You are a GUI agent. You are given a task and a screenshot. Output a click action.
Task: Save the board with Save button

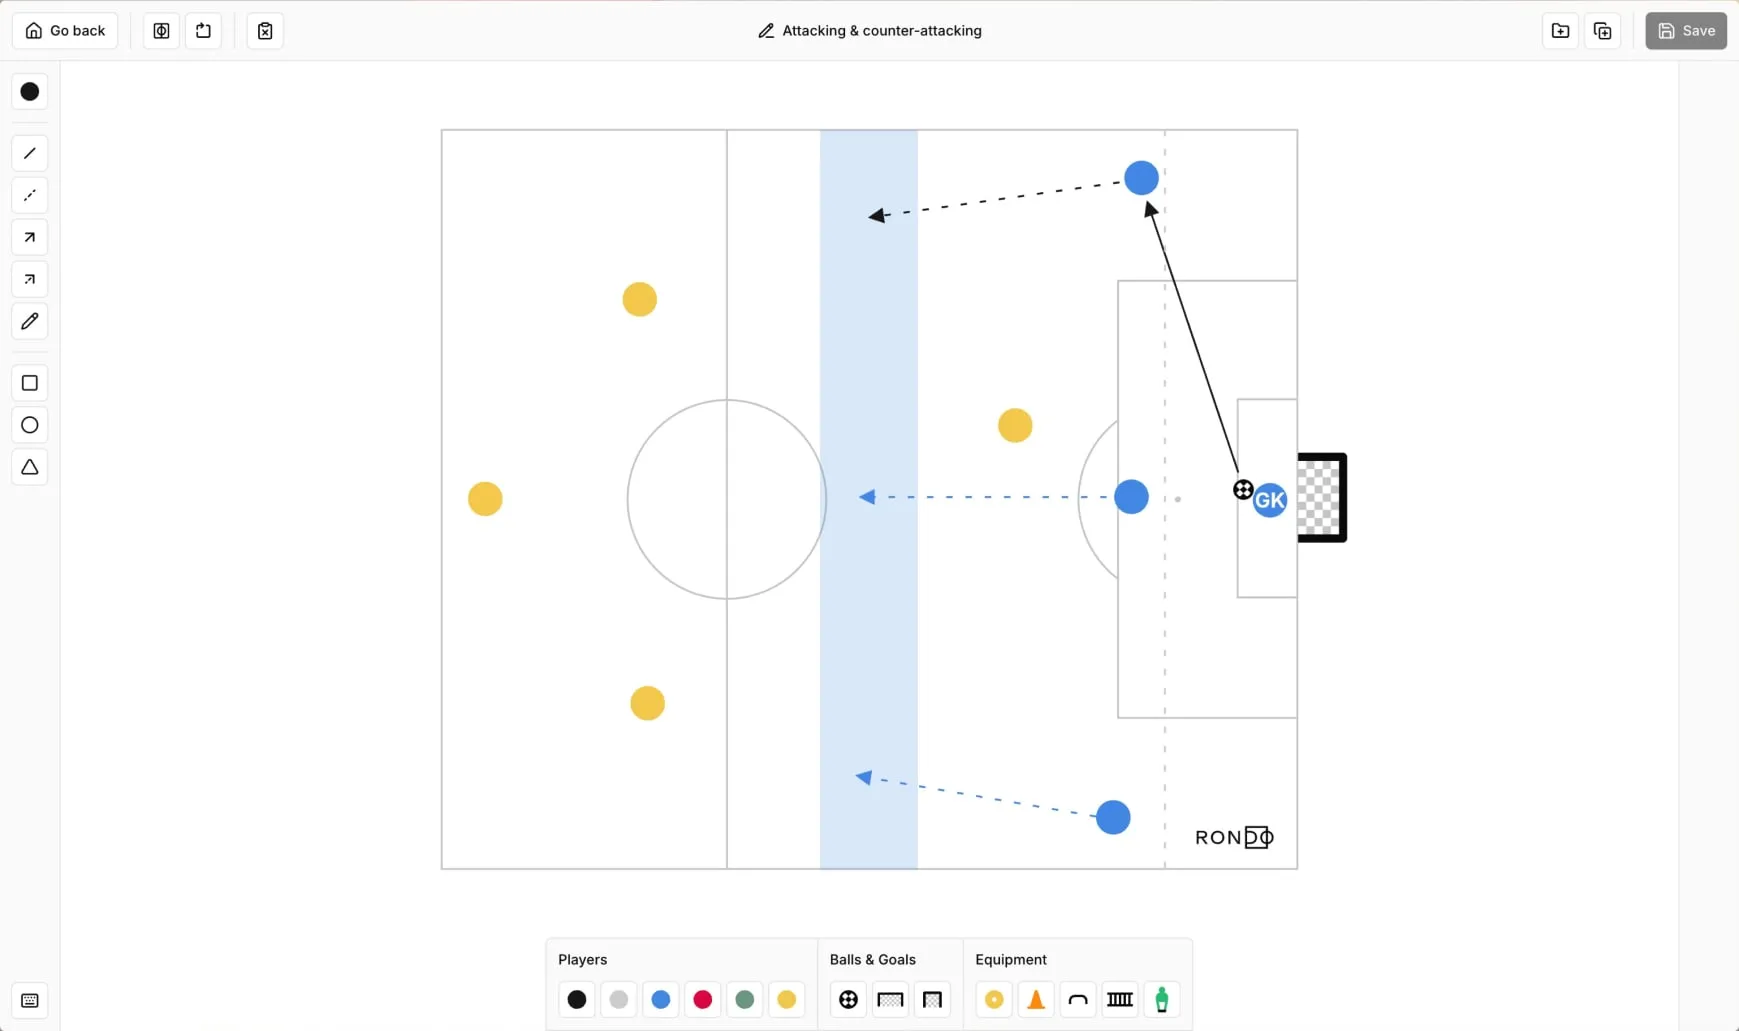pyautogui.click(x=1686, y=31)
